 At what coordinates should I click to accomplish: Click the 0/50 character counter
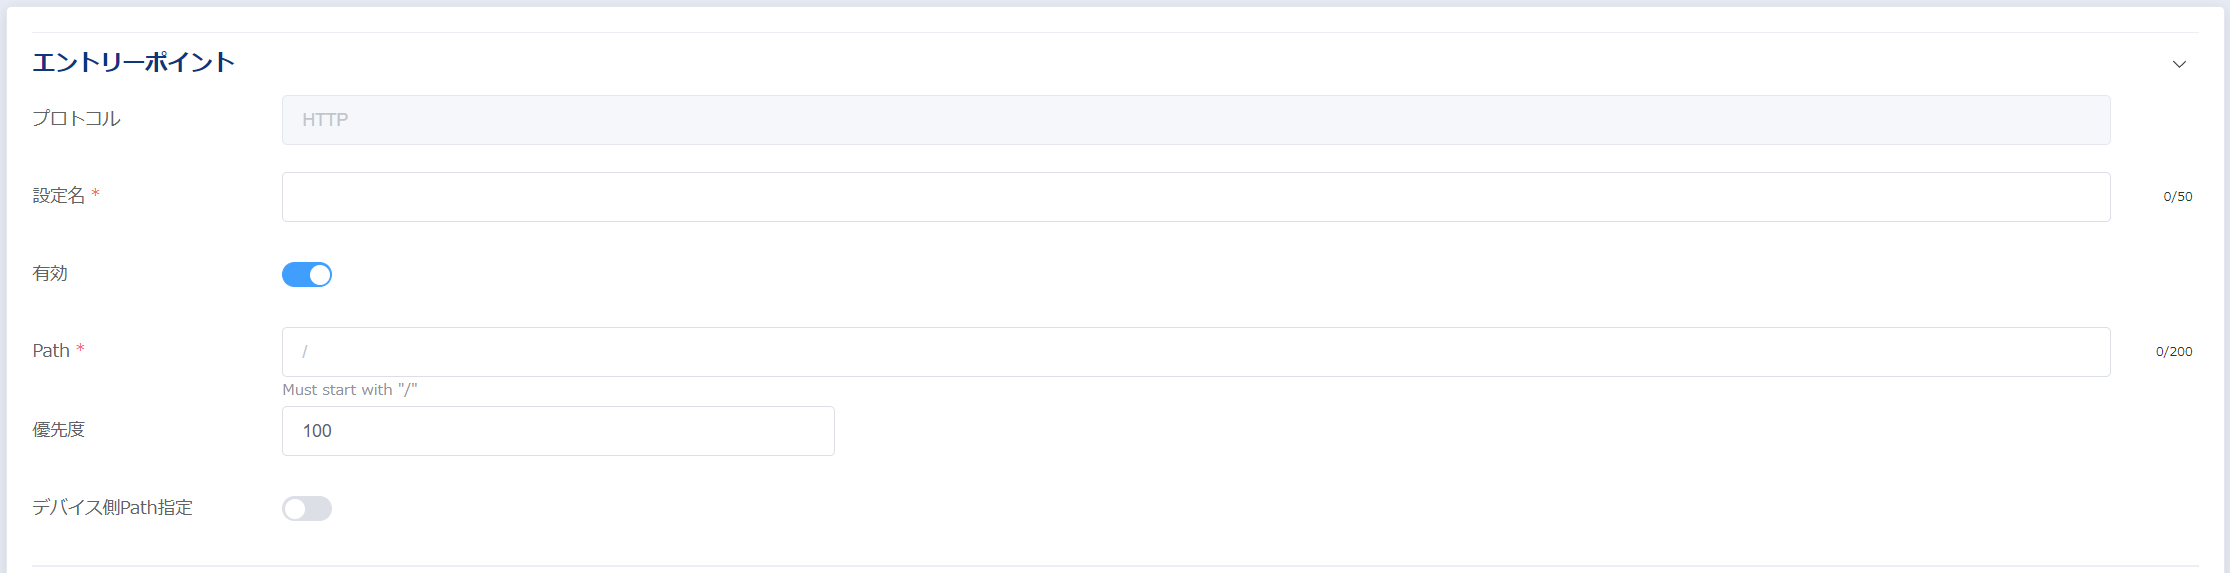pyautogui.click(x=2178, y=197)
